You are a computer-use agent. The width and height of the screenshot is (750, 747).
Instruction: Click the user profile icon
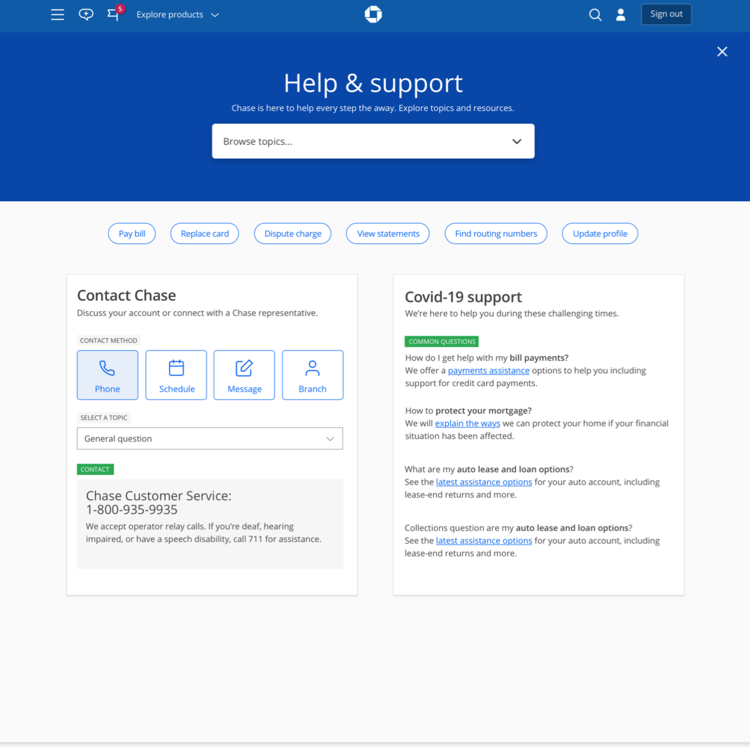[621, 15]
